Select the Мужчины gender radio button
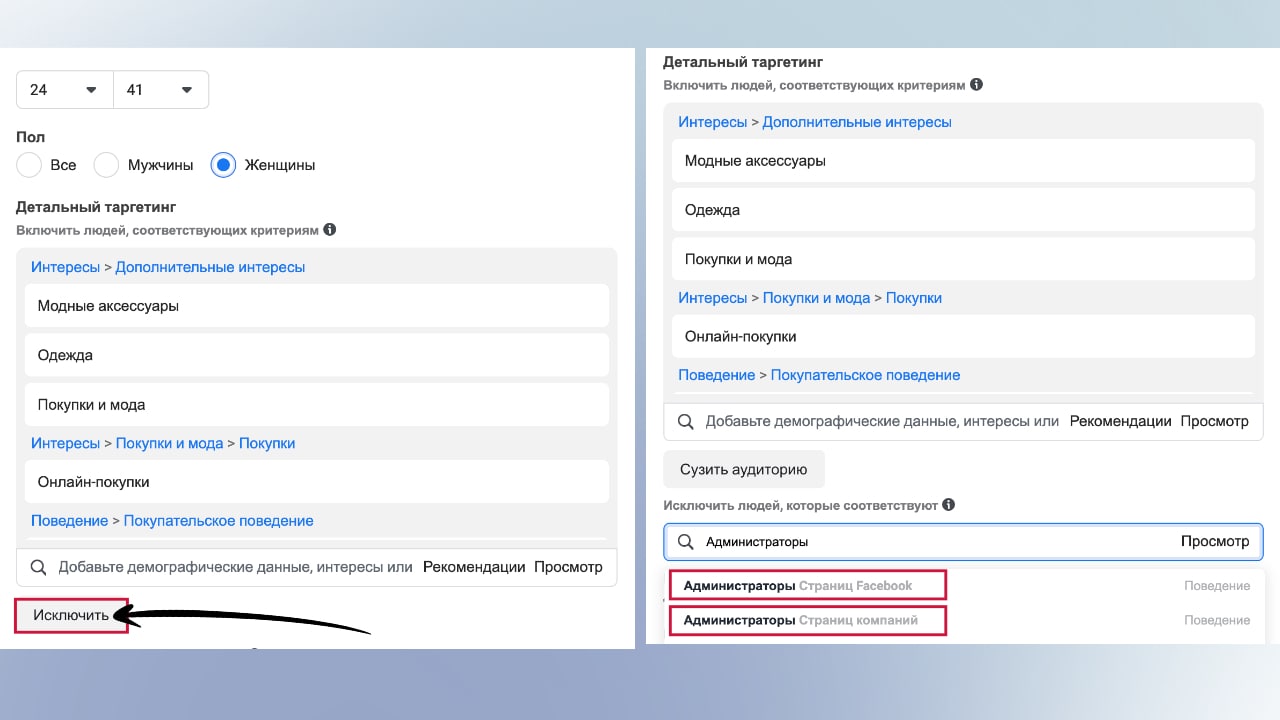 point(107,165)
